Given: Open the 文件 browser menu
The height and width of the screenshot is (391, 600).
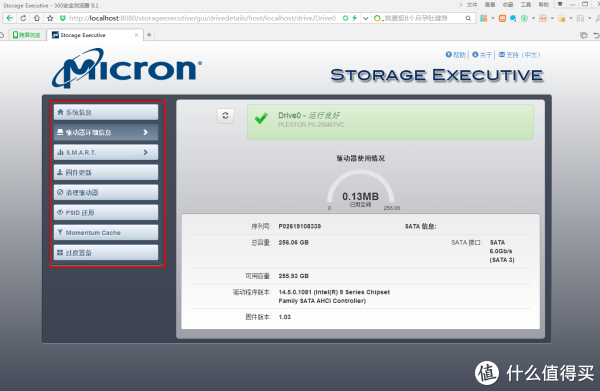Looking at the screenshot, I should 472,5.
